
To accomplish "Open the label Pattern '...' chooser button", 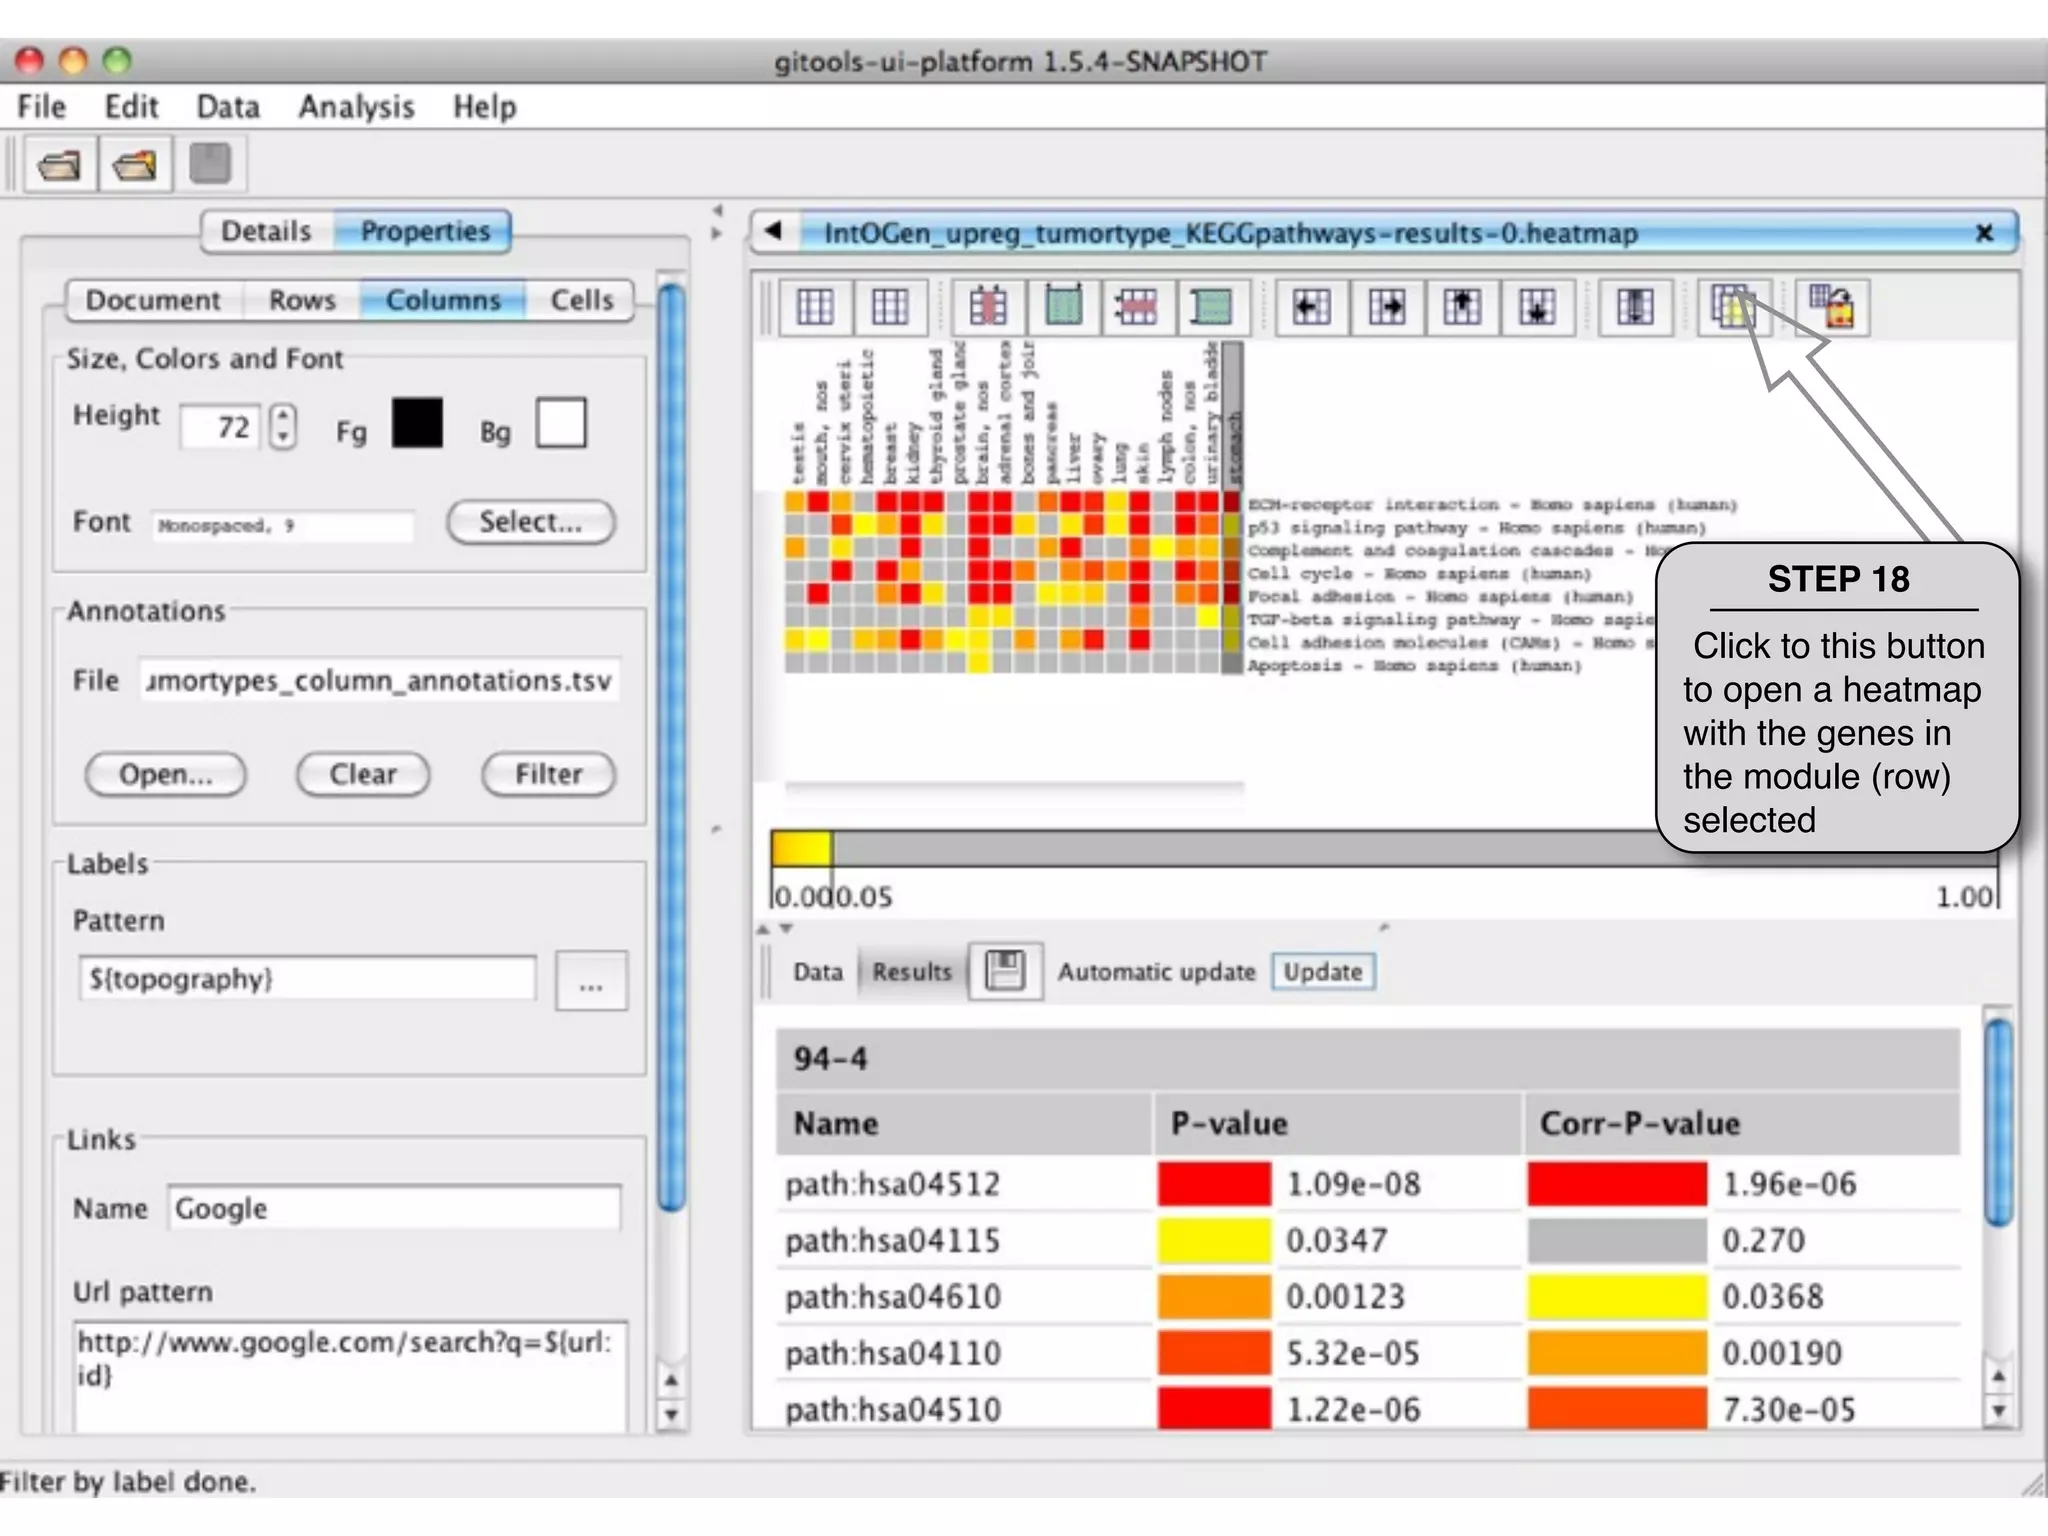I will tap(591, 981).
